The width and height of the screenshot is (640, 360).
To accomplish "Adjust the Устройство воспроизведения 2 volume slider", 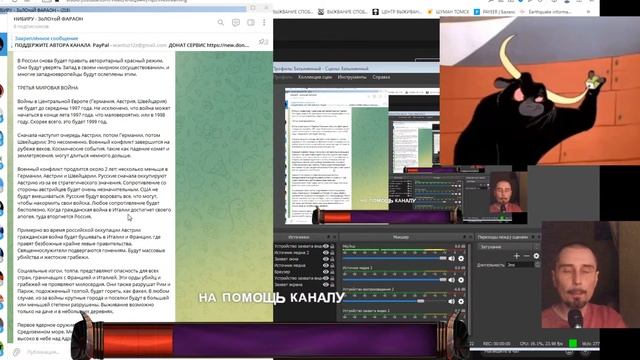I will 395,301.
